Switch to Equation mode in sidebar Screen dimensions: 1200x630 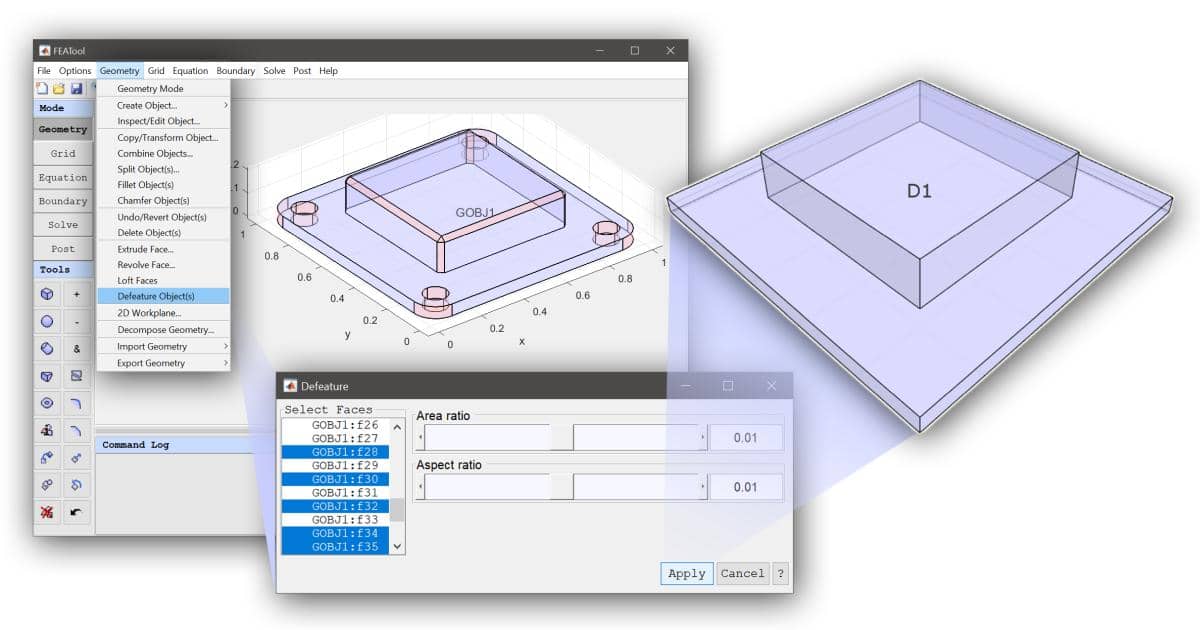[x=63, y=177]
